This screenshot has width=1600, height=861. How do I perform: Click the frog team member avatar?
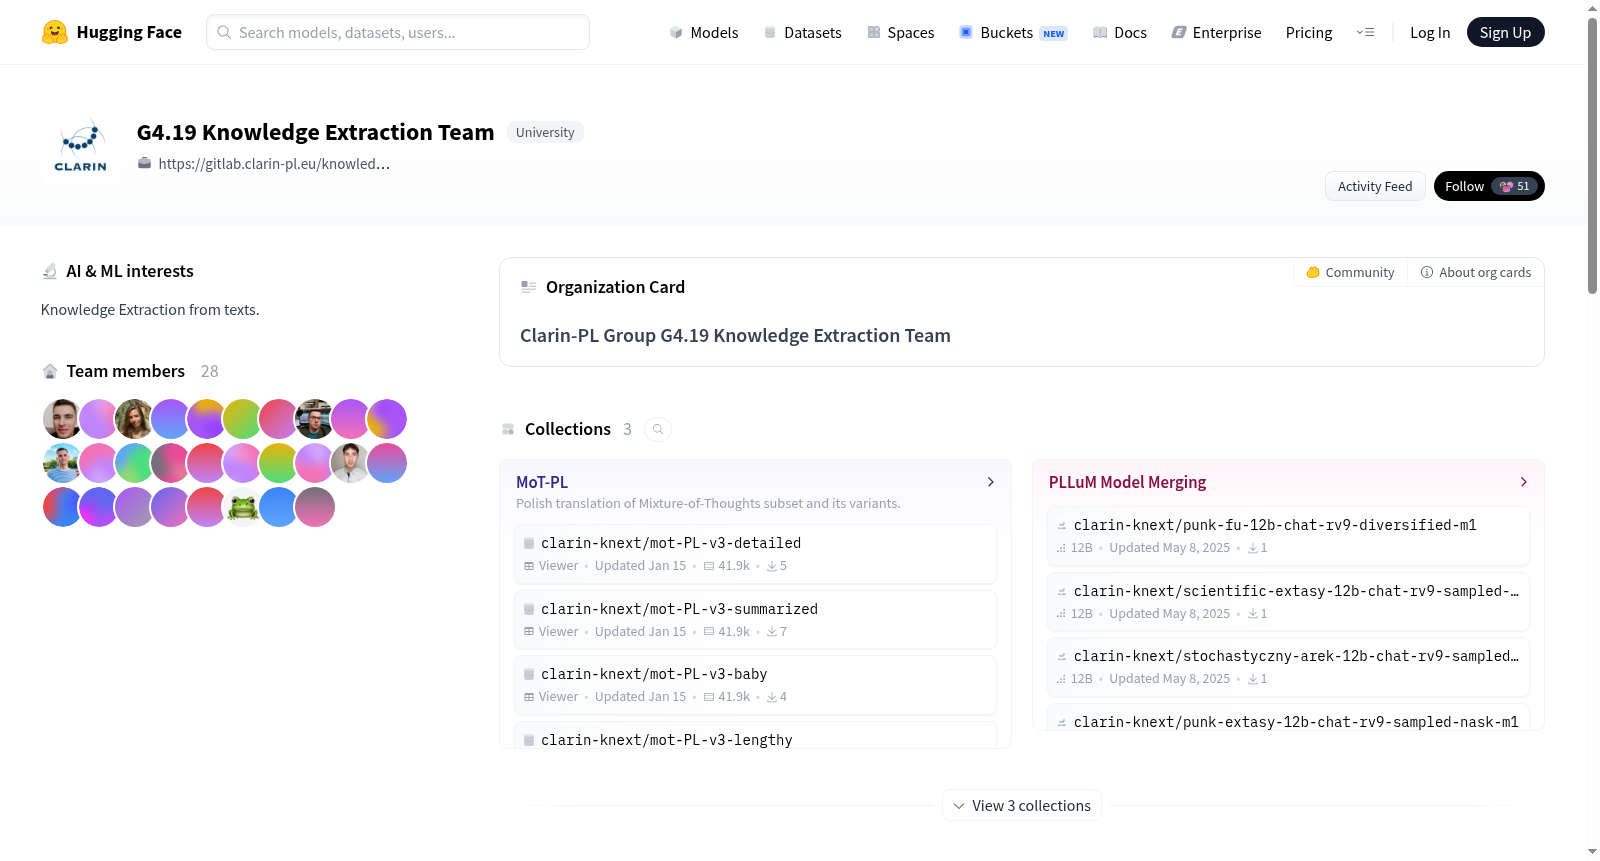242,507
